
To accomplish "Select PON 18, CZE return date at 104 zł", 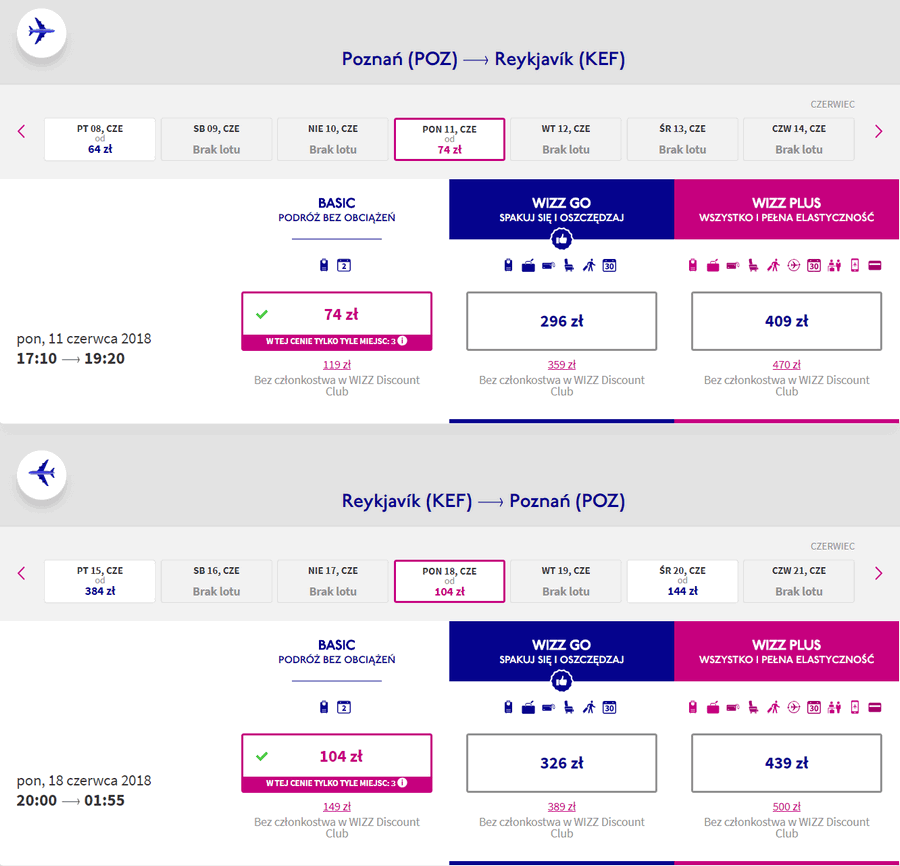I will click(449, 581).
